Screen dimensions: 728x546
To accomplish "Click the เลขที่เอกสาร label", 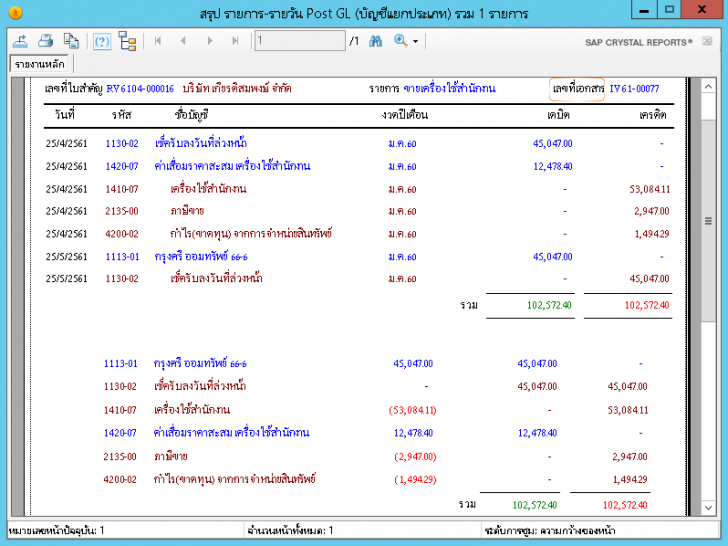I will (x=578, y=88).
